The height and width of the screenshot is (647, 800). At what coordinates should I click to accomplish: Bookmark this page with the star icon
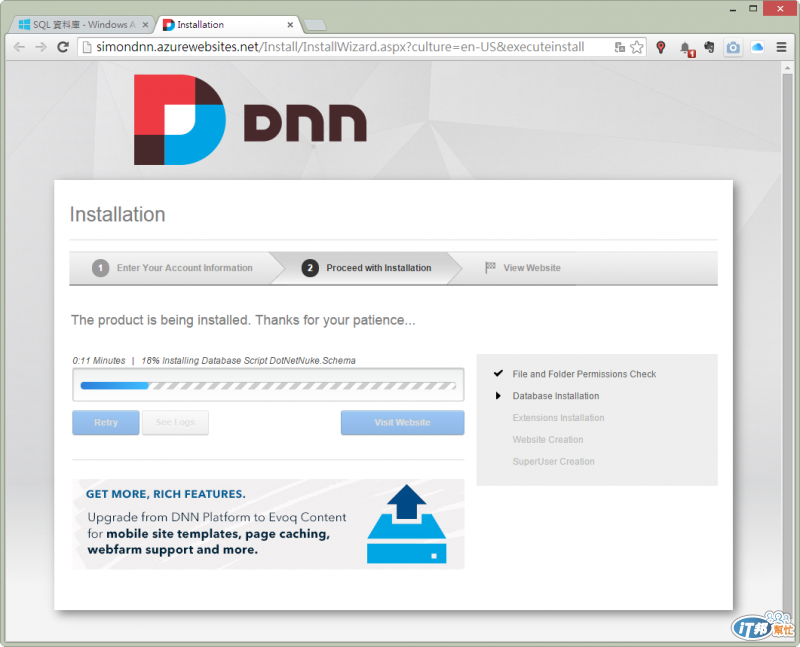637,47
